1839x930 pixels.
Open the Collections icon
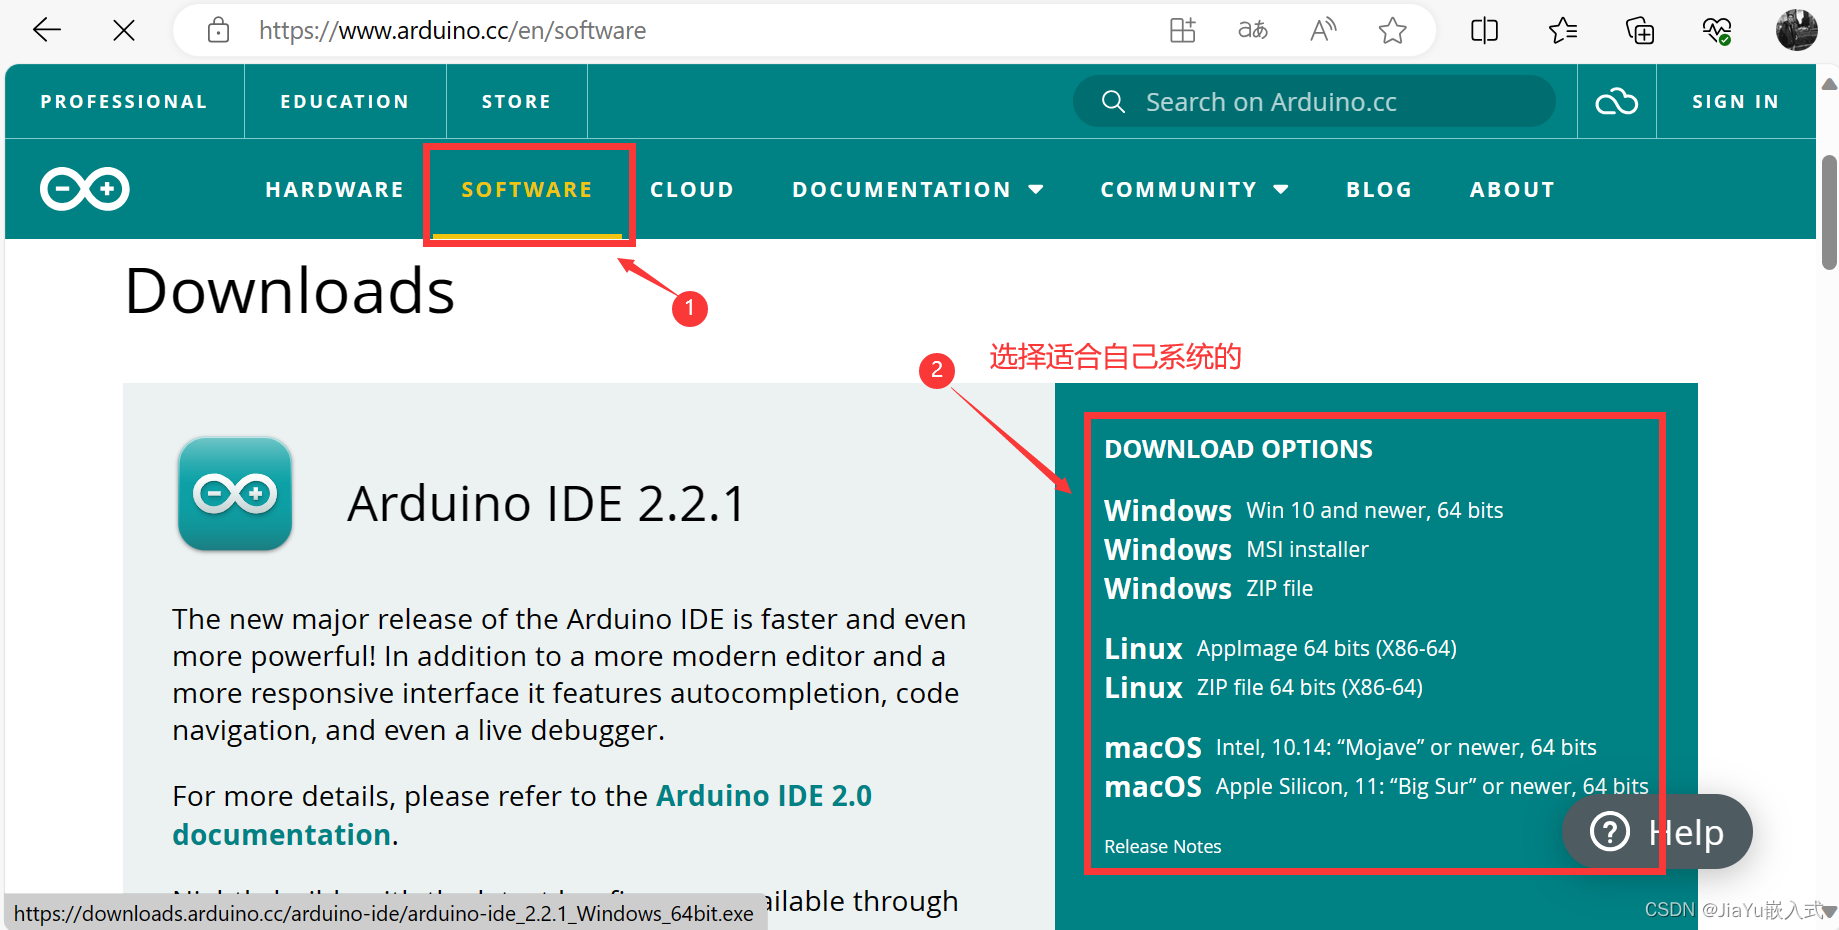pos(1640,31)
